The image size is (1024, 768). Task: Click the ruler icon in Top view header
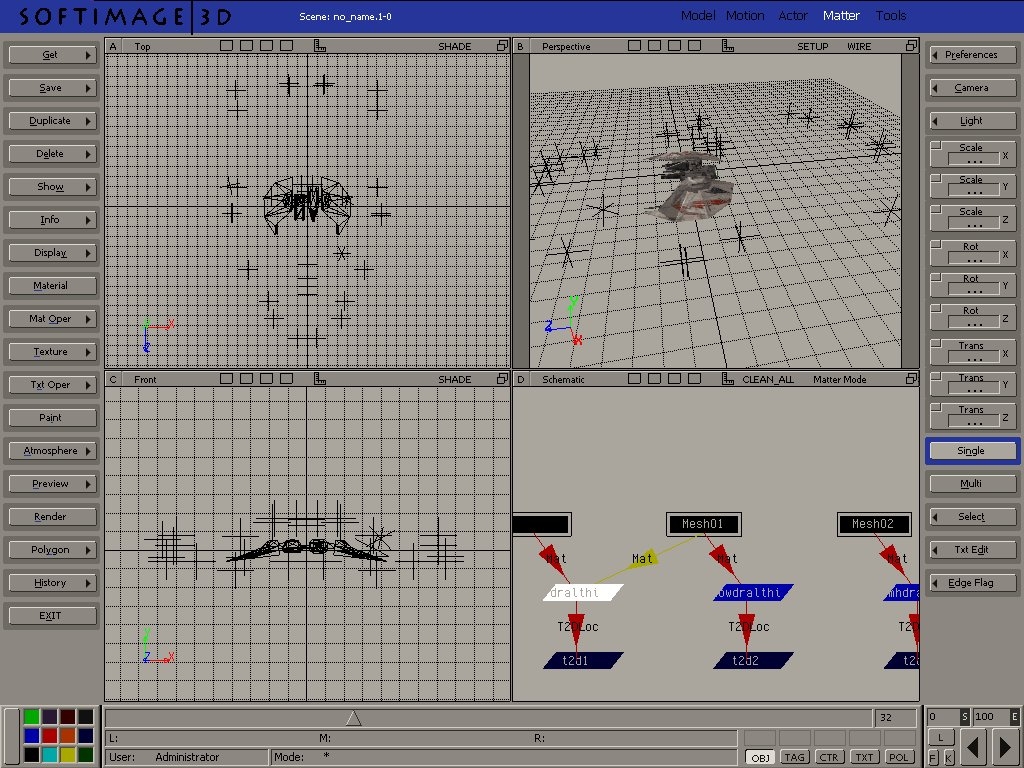(320, 46)
